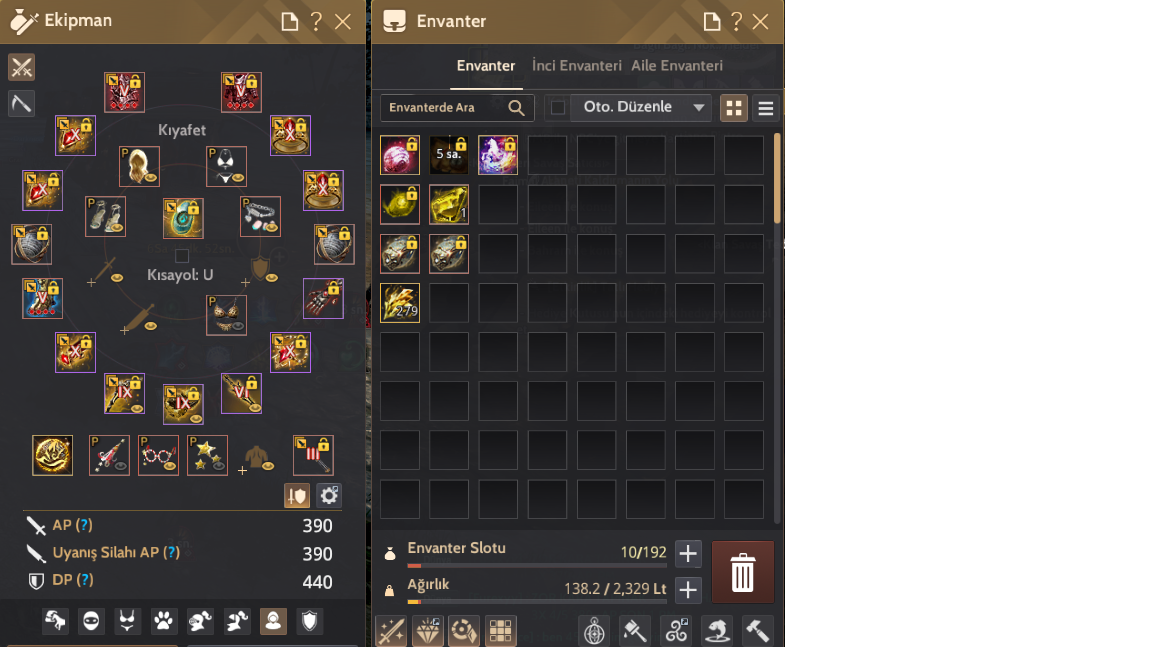Image resolution: width=1152 pixels, height=648 pixels.
Task: Toggle checkbox beside Oto. Düzenle
Action: [558, 107]
